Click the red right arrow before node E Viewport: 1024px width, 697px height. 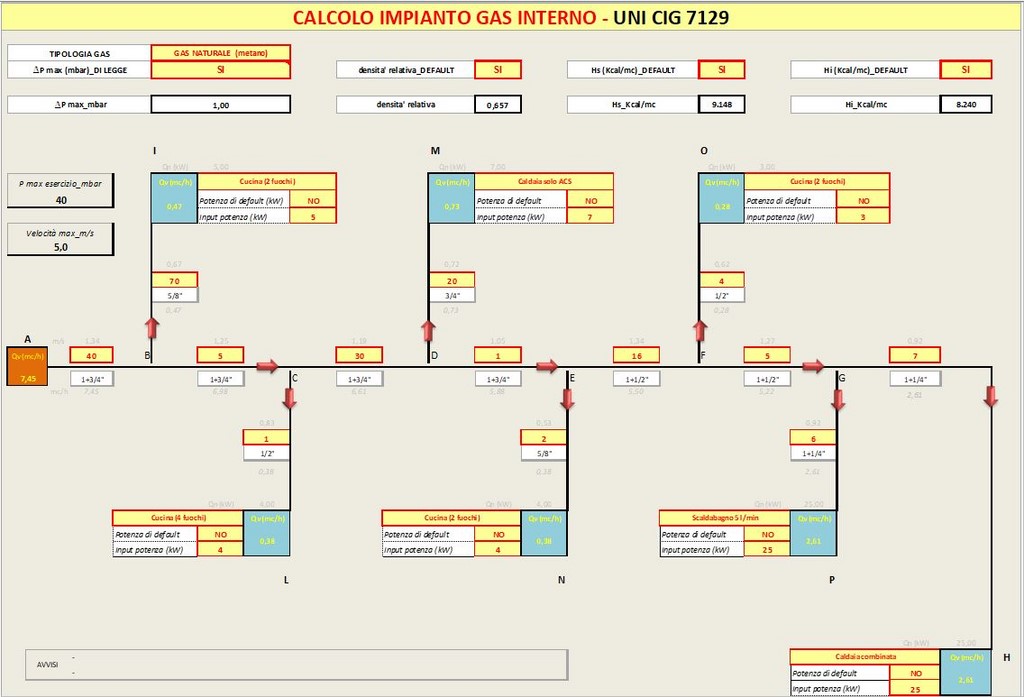tap(546, 366)
